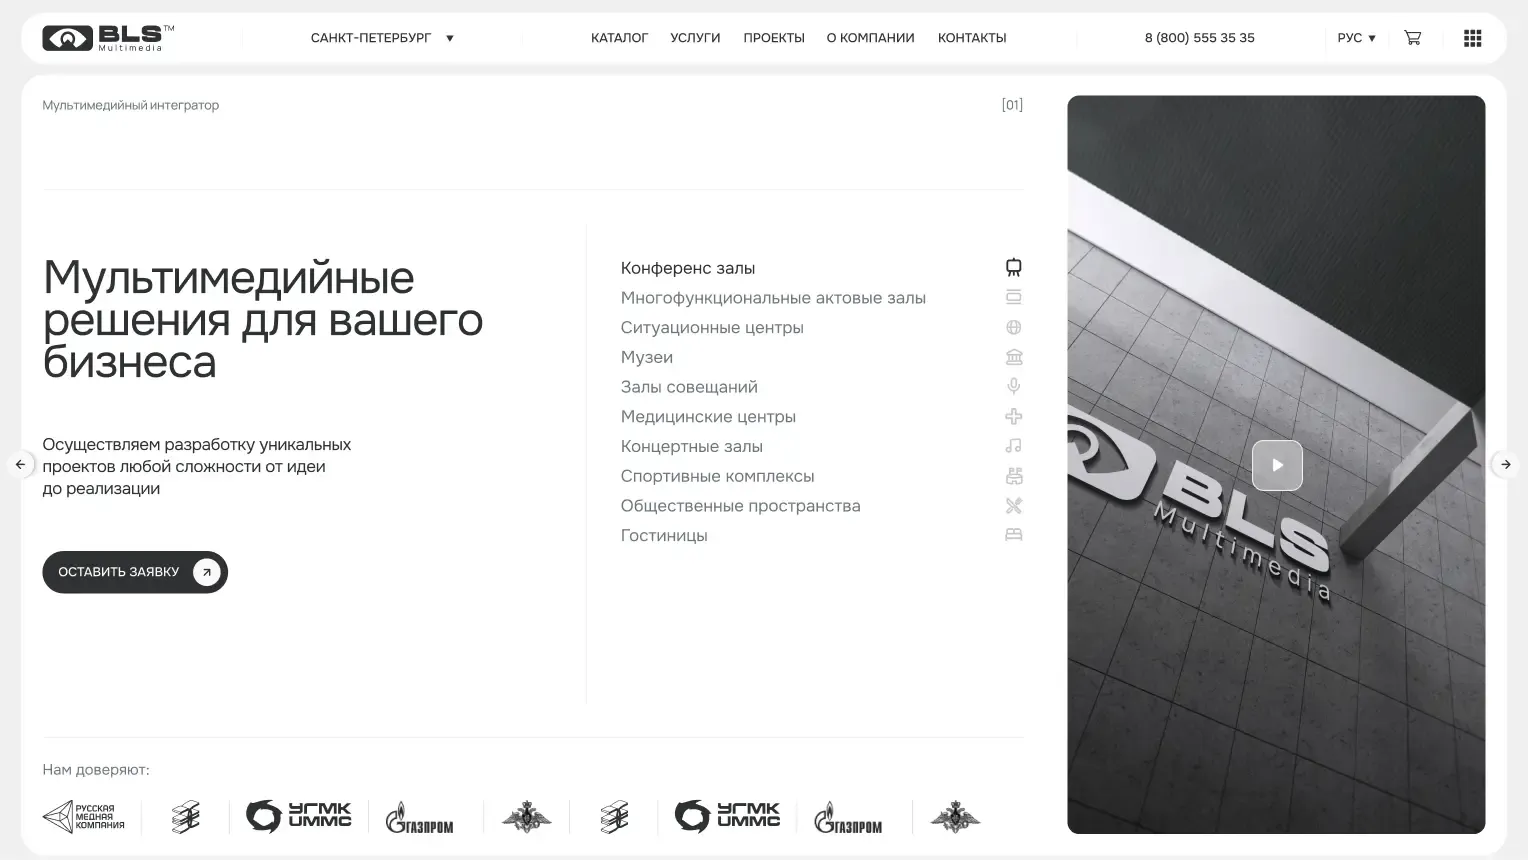Select Спортивные комплексы in the list
The height and width of the screenshot is (860, 1528).
[x=717, y=476]
